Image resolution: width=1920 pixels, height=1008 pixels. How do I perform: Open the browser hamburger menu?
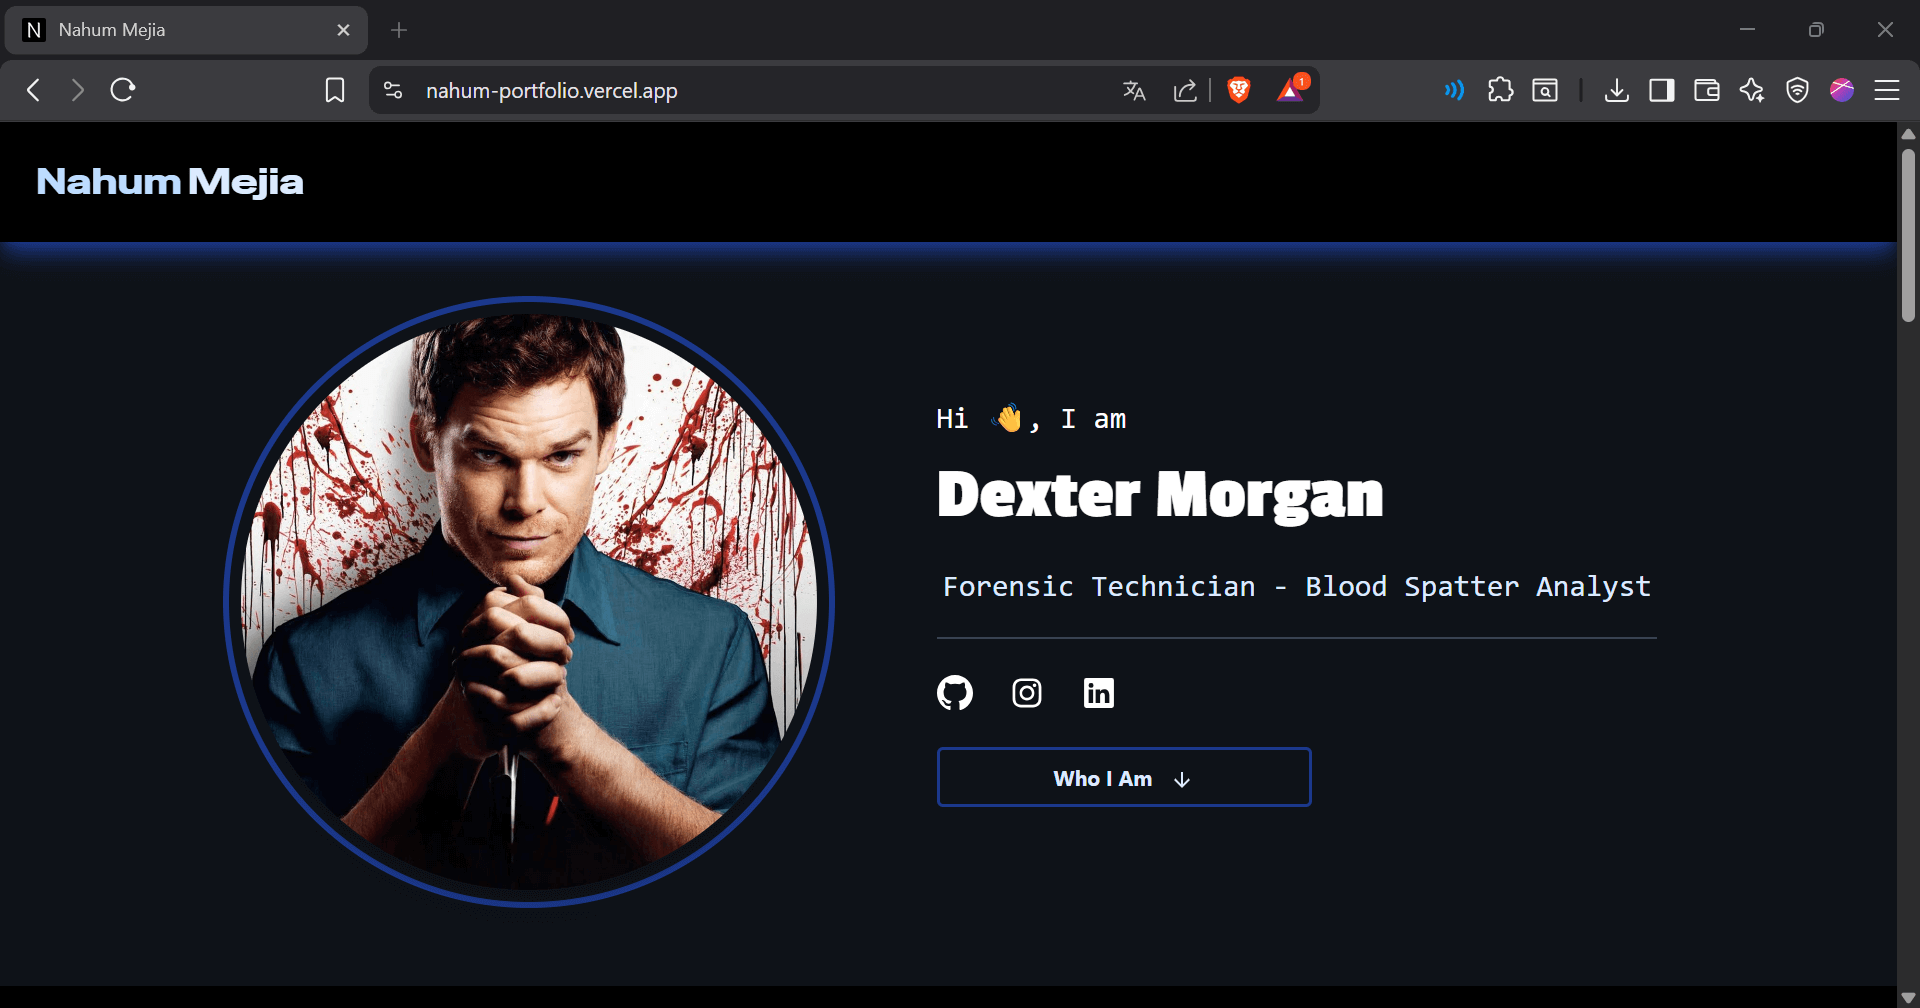coord(1886,90)
